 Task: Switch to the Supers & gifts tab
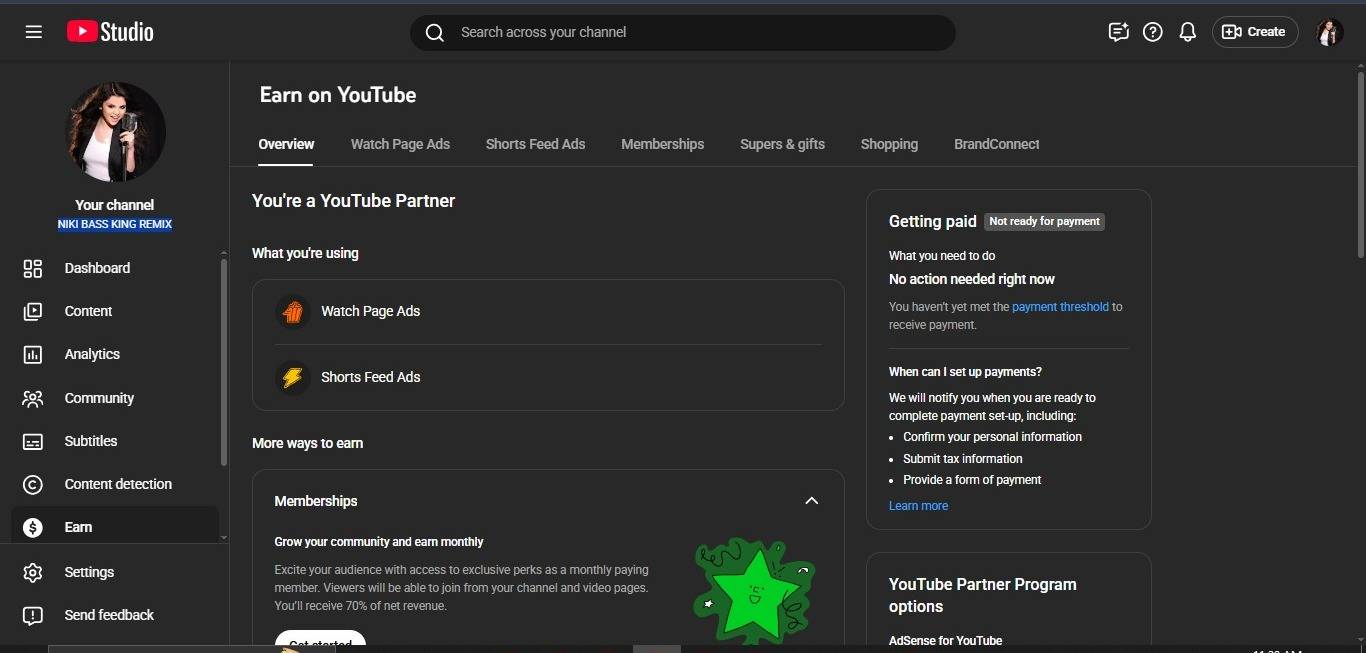[x=782, y=144]
